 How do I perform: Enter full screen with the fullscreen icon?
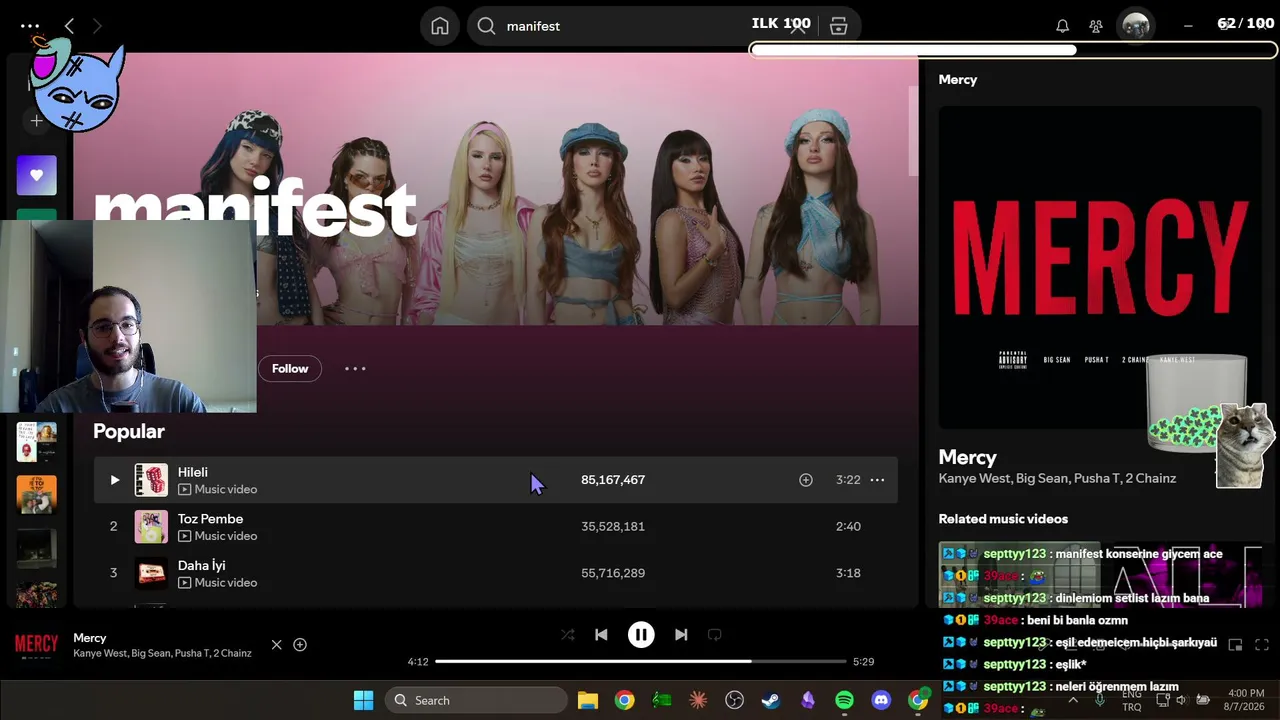coord(1262,645)
